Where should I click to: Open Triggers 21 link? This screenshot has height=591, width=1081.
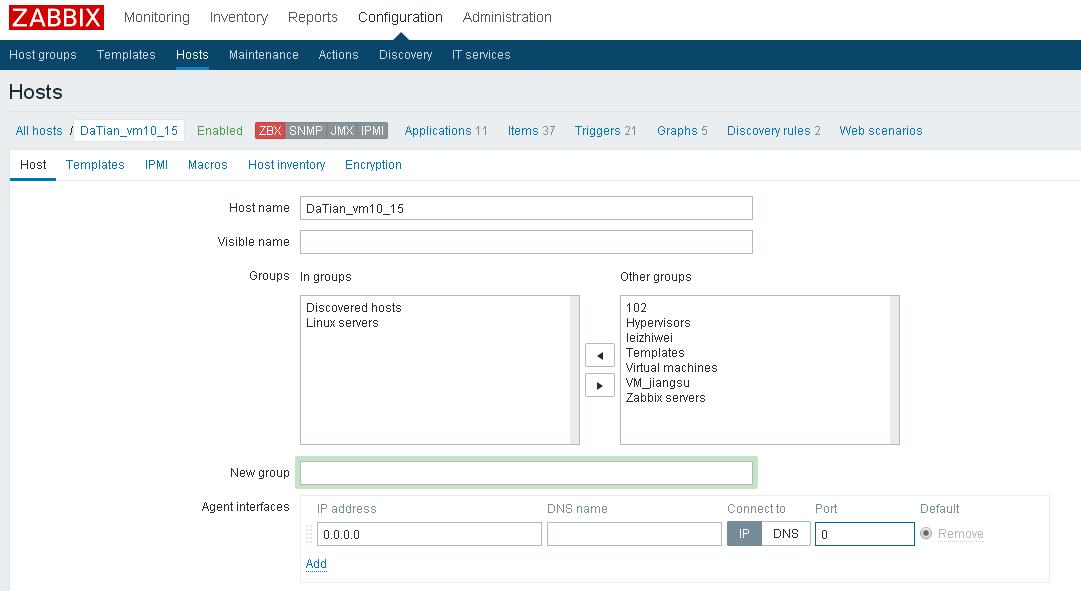point(605,130)
